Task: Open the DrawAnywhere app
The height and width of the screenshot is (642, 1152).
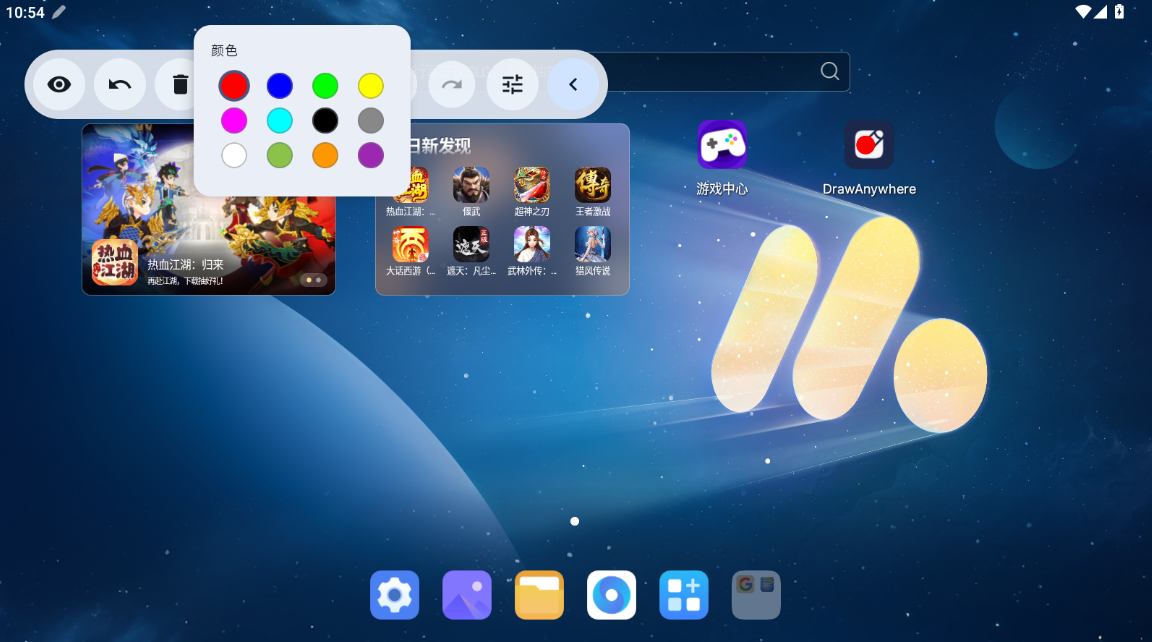Action: (868, 146)
